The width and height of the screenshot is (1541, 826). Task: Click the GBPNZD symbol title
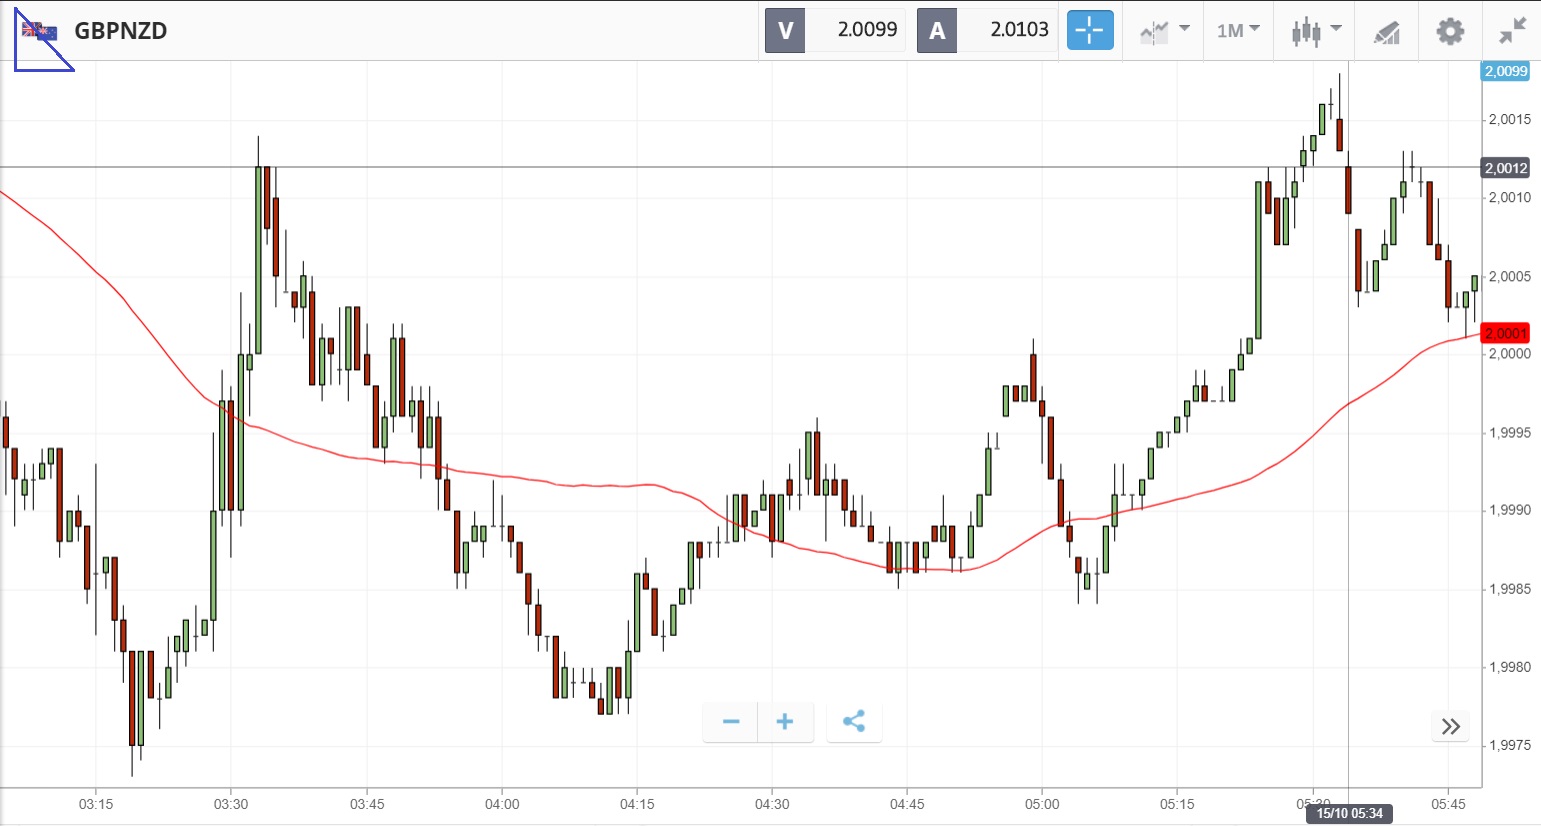pos(121,30)
